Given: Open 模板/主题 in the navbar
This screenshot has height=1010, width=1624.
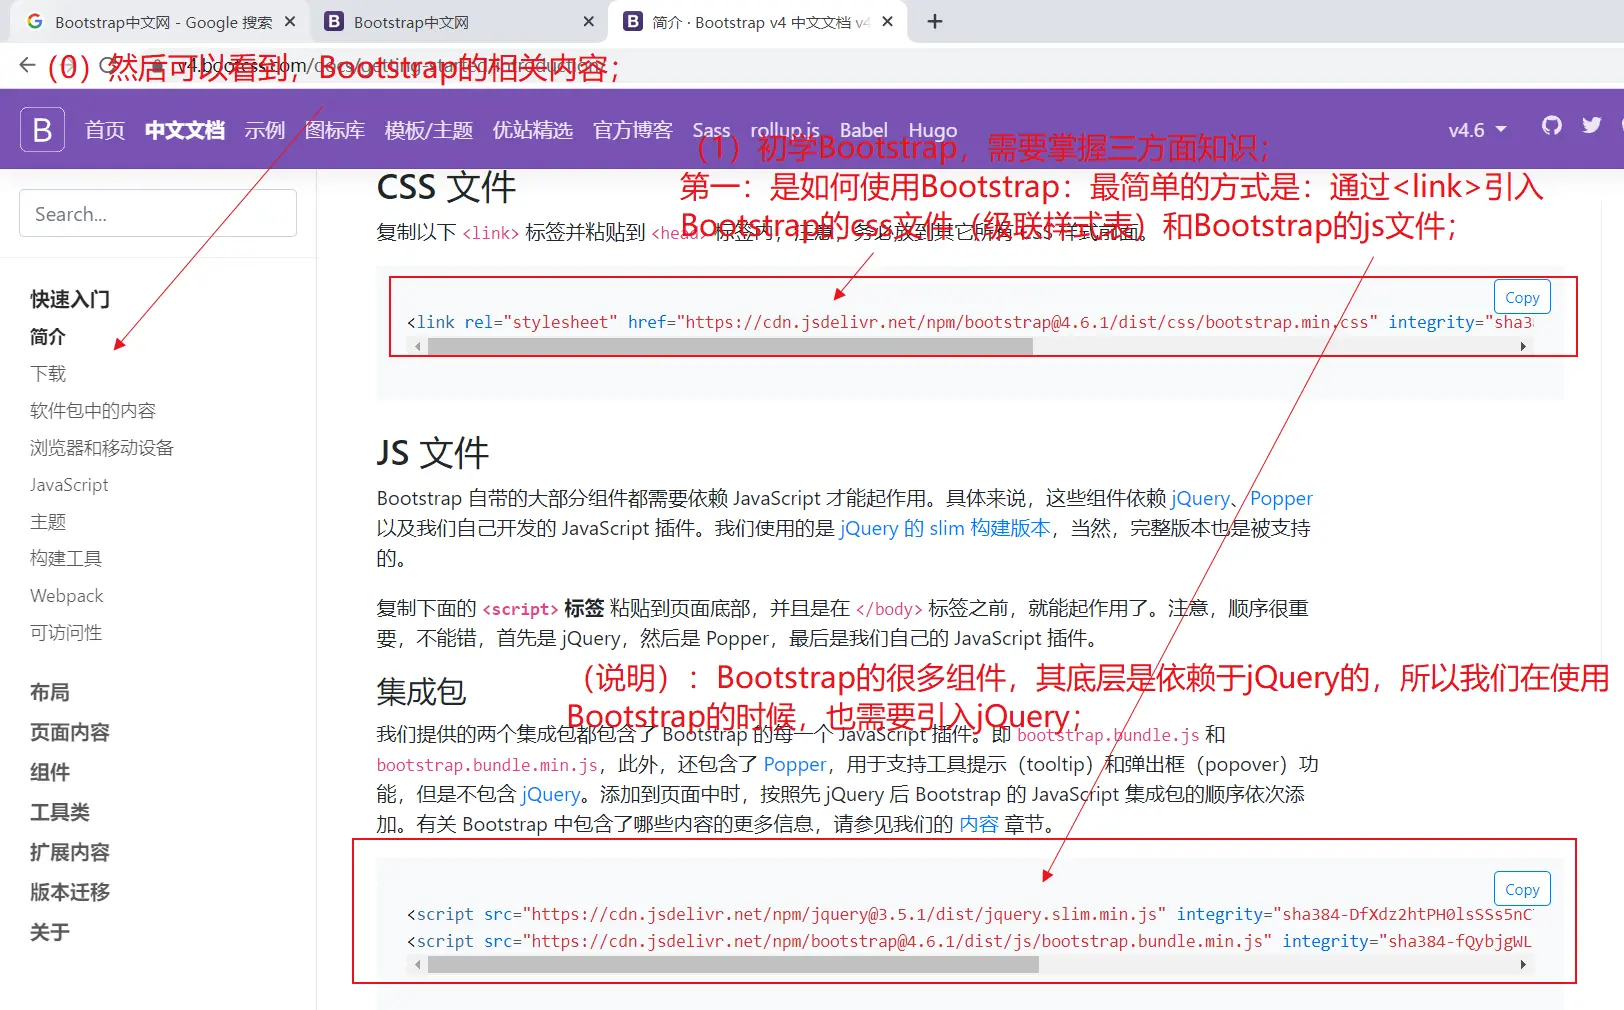Looking at the screenshot, I should [x=429, y=130].
